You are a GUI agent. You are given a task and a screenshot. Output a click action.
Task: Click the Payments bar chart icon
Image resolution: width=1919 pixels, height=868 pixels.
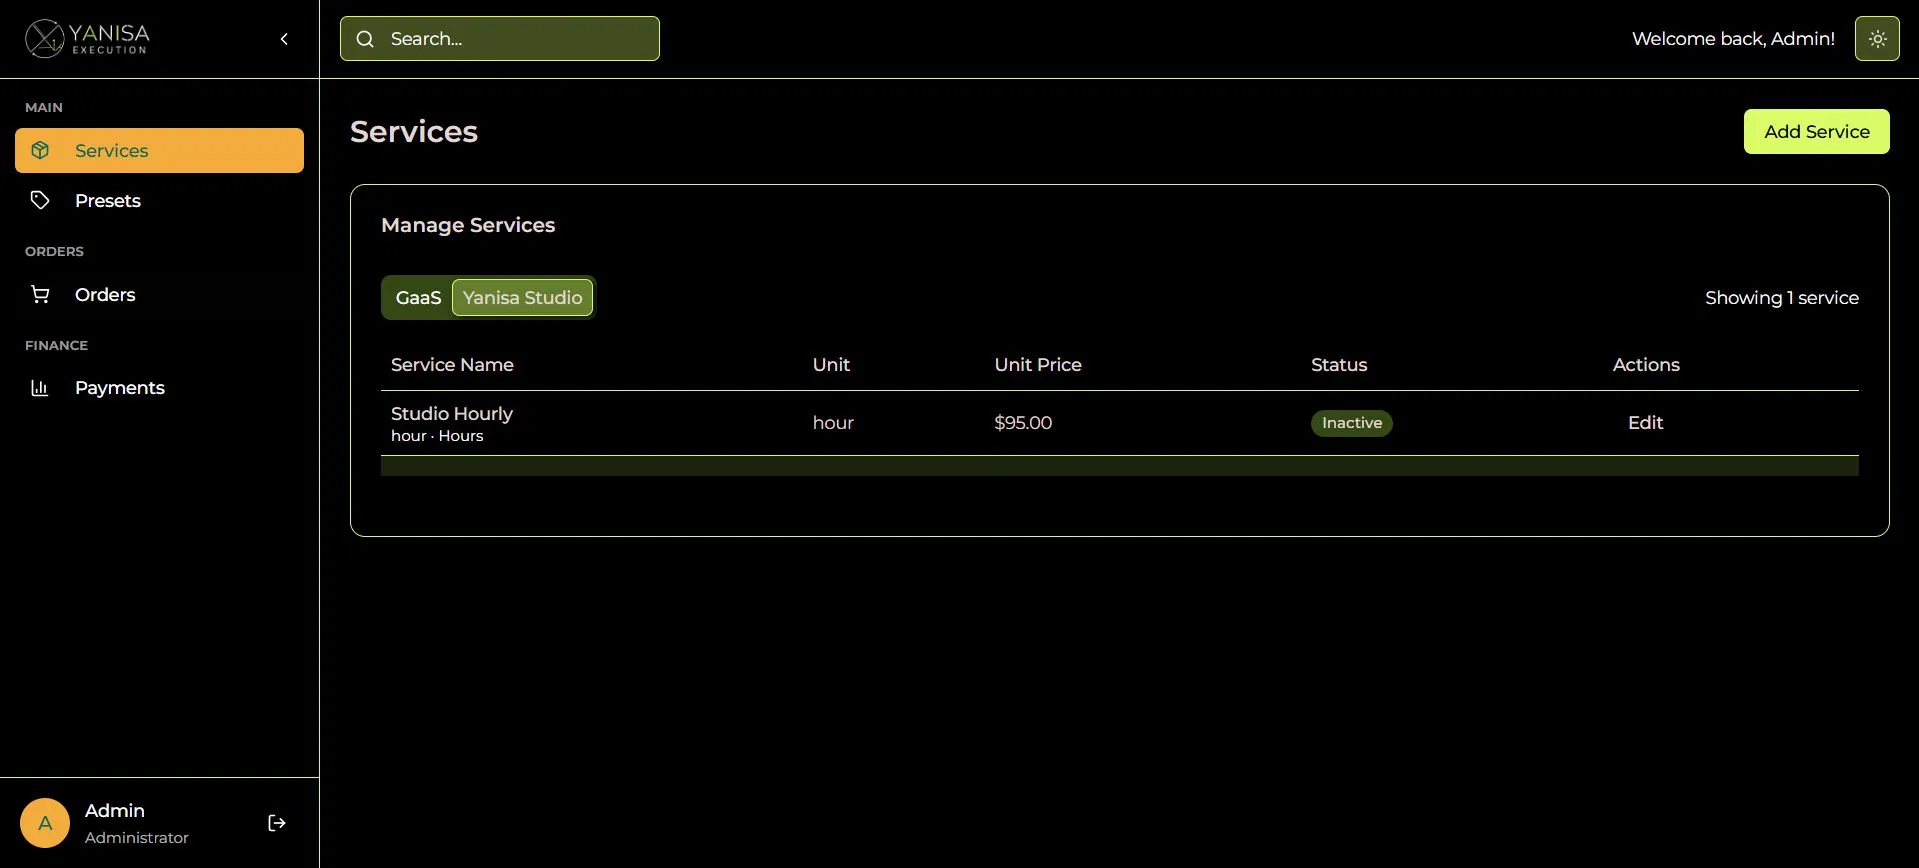coord(40,388)
